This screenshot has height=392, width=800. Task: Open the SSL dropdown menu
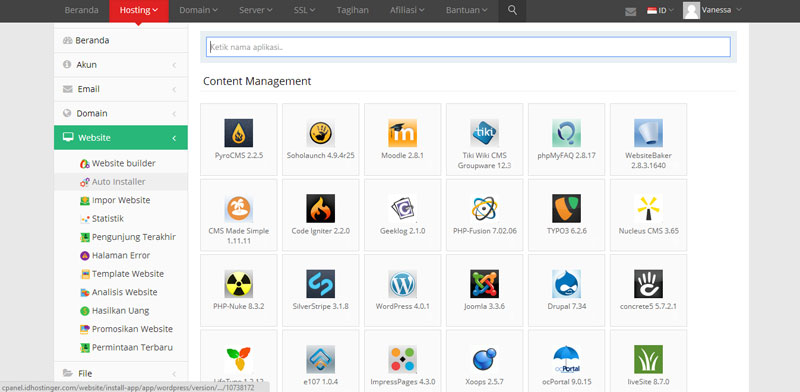tap(304, 10)
